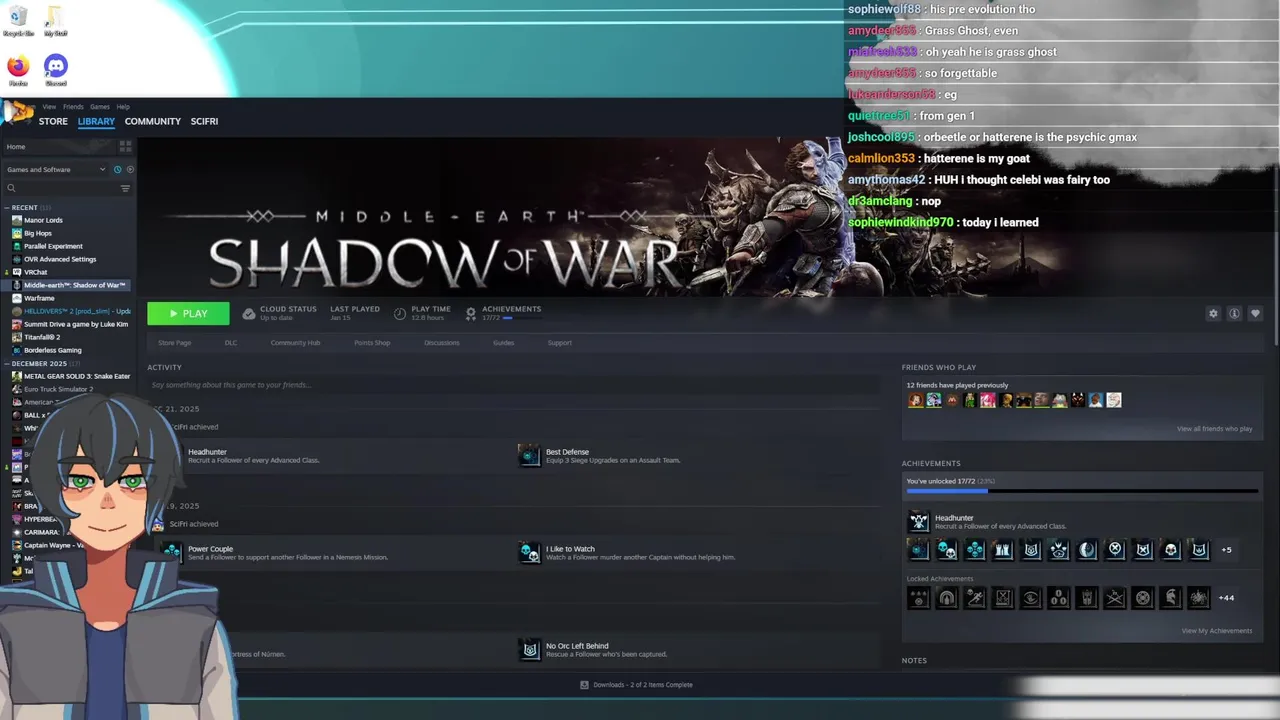The image size is (1280, 720).
Task: Switch to the Library tab
Action: click(96, 121)
